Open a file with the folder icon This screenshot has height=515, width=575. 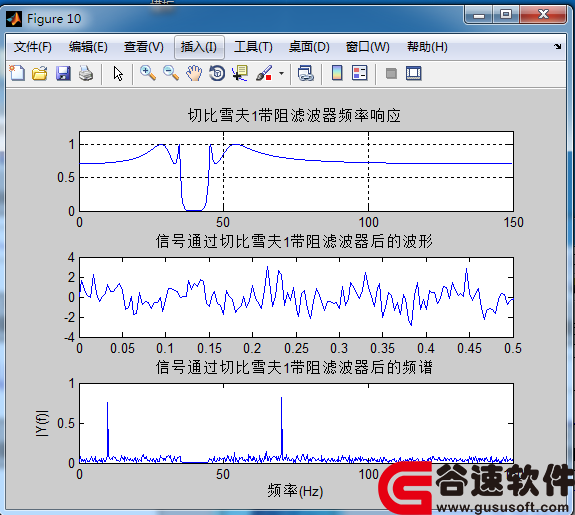click(40, 73)
